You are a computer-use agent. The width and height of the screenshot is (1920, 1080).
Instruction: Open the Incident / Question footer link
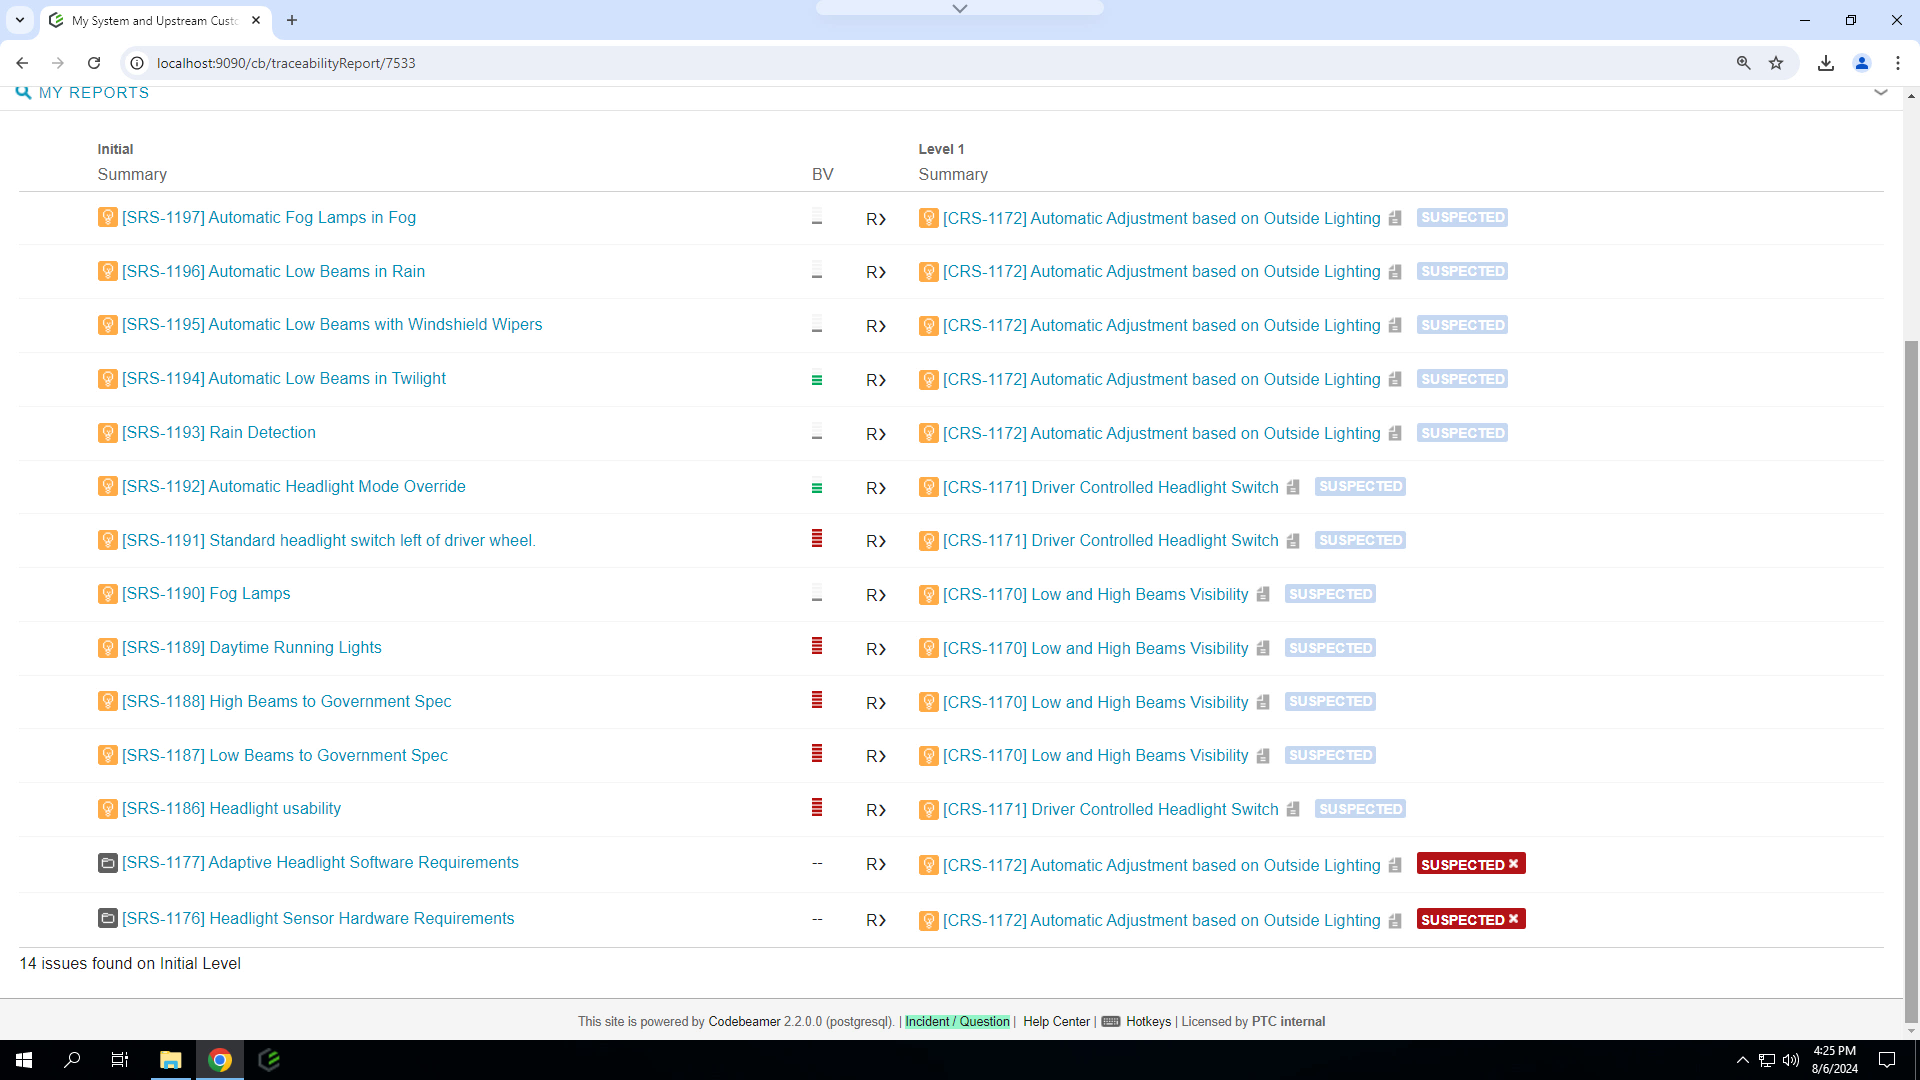coord(957,1021)
